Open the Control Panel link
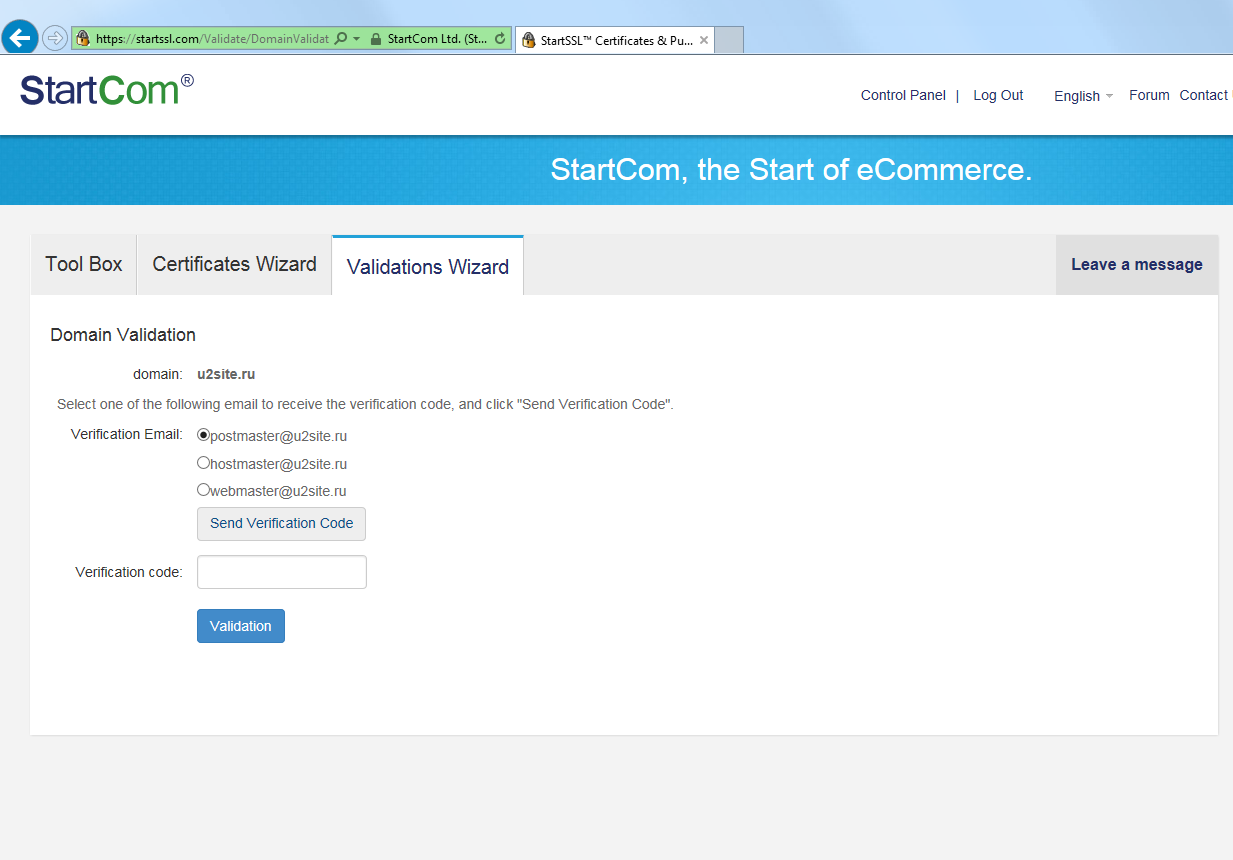 coord(903,95)
